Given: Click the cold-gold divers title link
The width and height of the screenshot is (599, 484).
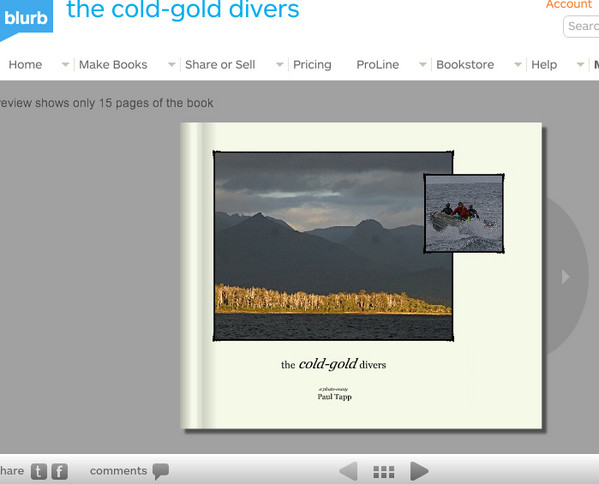Looking at the screenshot, I should [183, 9].
